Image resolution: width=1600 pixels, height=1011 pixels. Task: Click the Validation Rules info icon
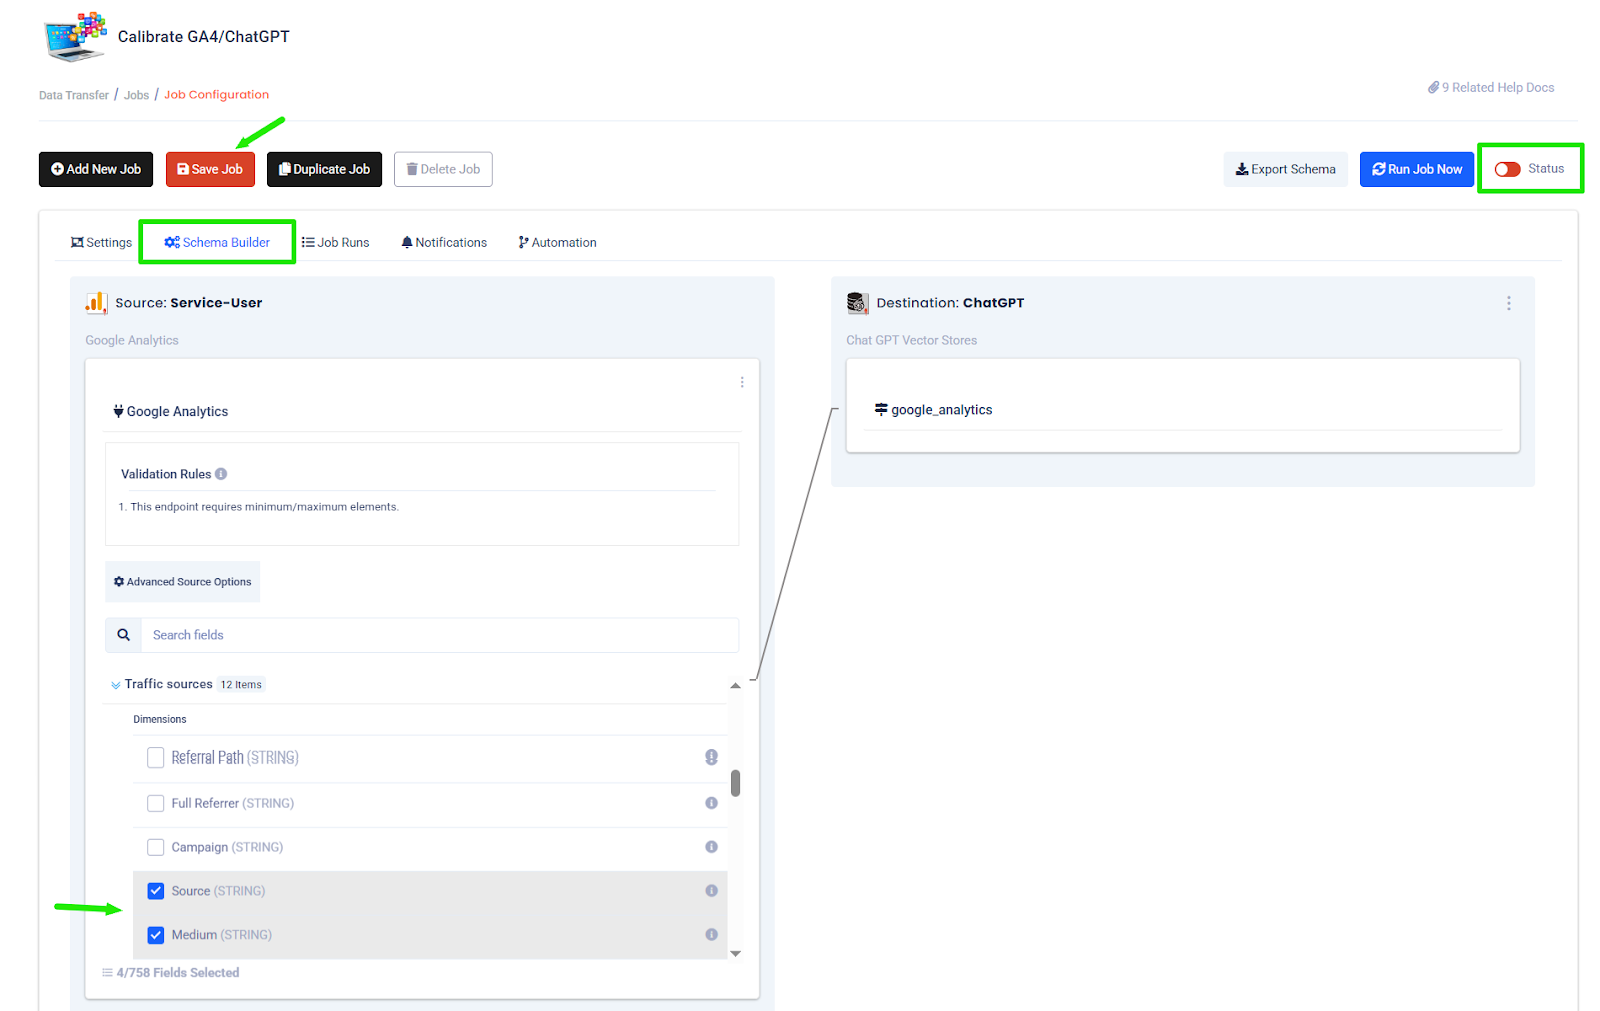[x=221, y=474]
